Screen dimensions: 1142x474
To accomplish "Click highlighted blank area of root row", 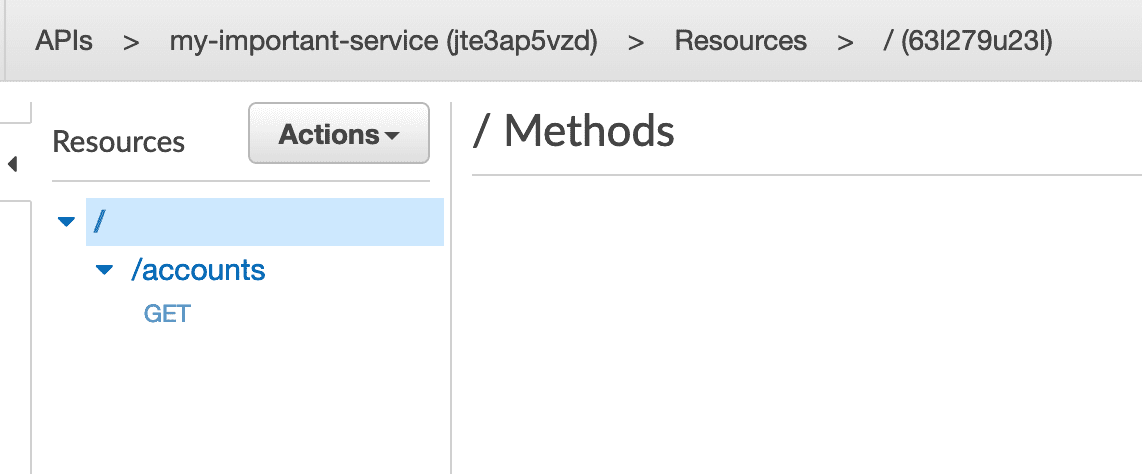I will point(277,222).
